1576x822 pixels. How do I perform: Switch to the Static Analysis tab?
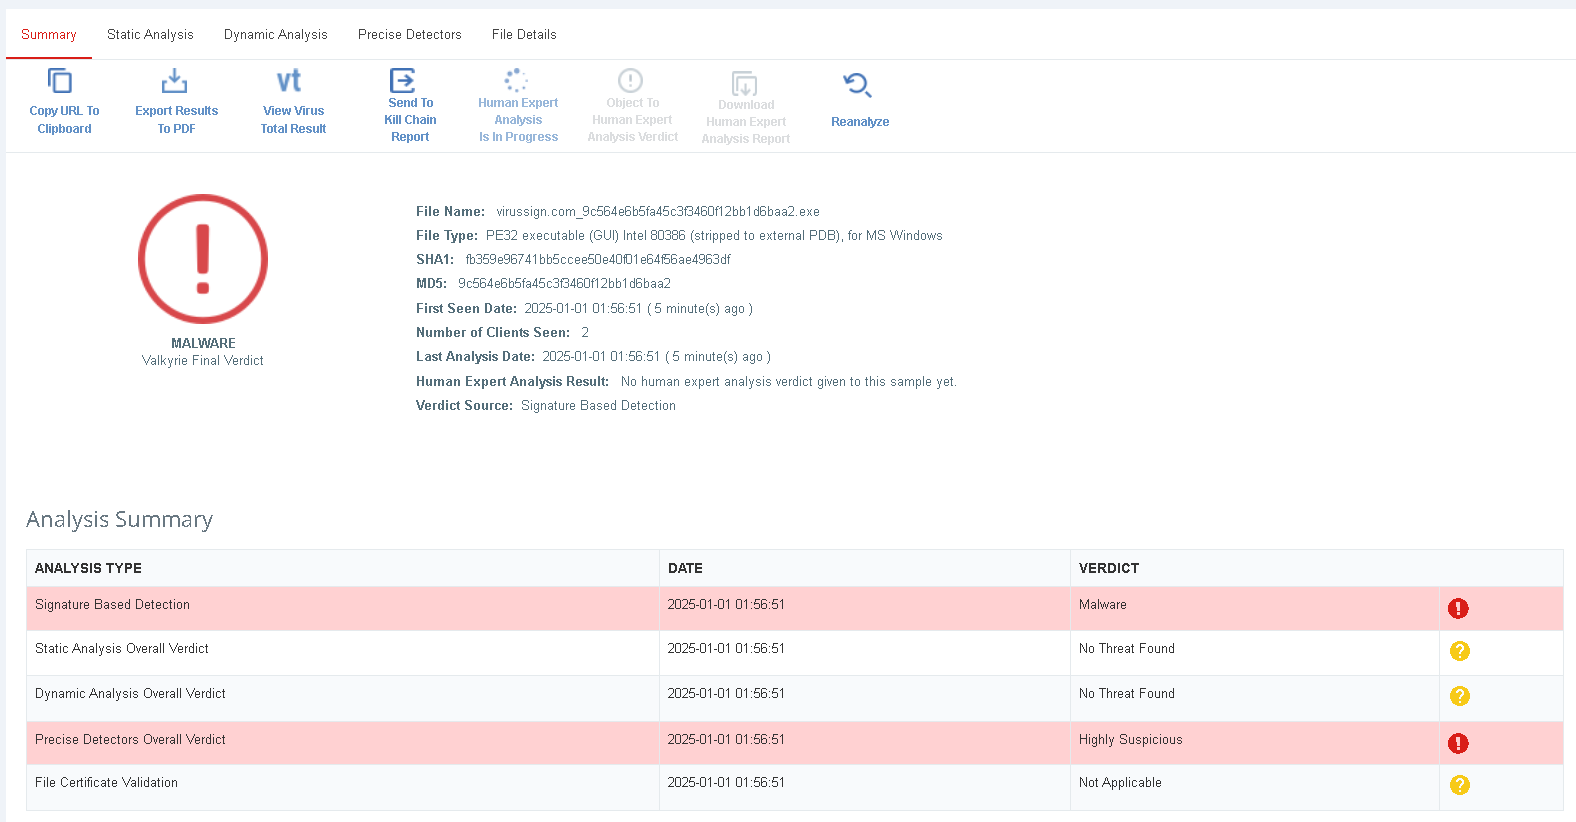150,34
